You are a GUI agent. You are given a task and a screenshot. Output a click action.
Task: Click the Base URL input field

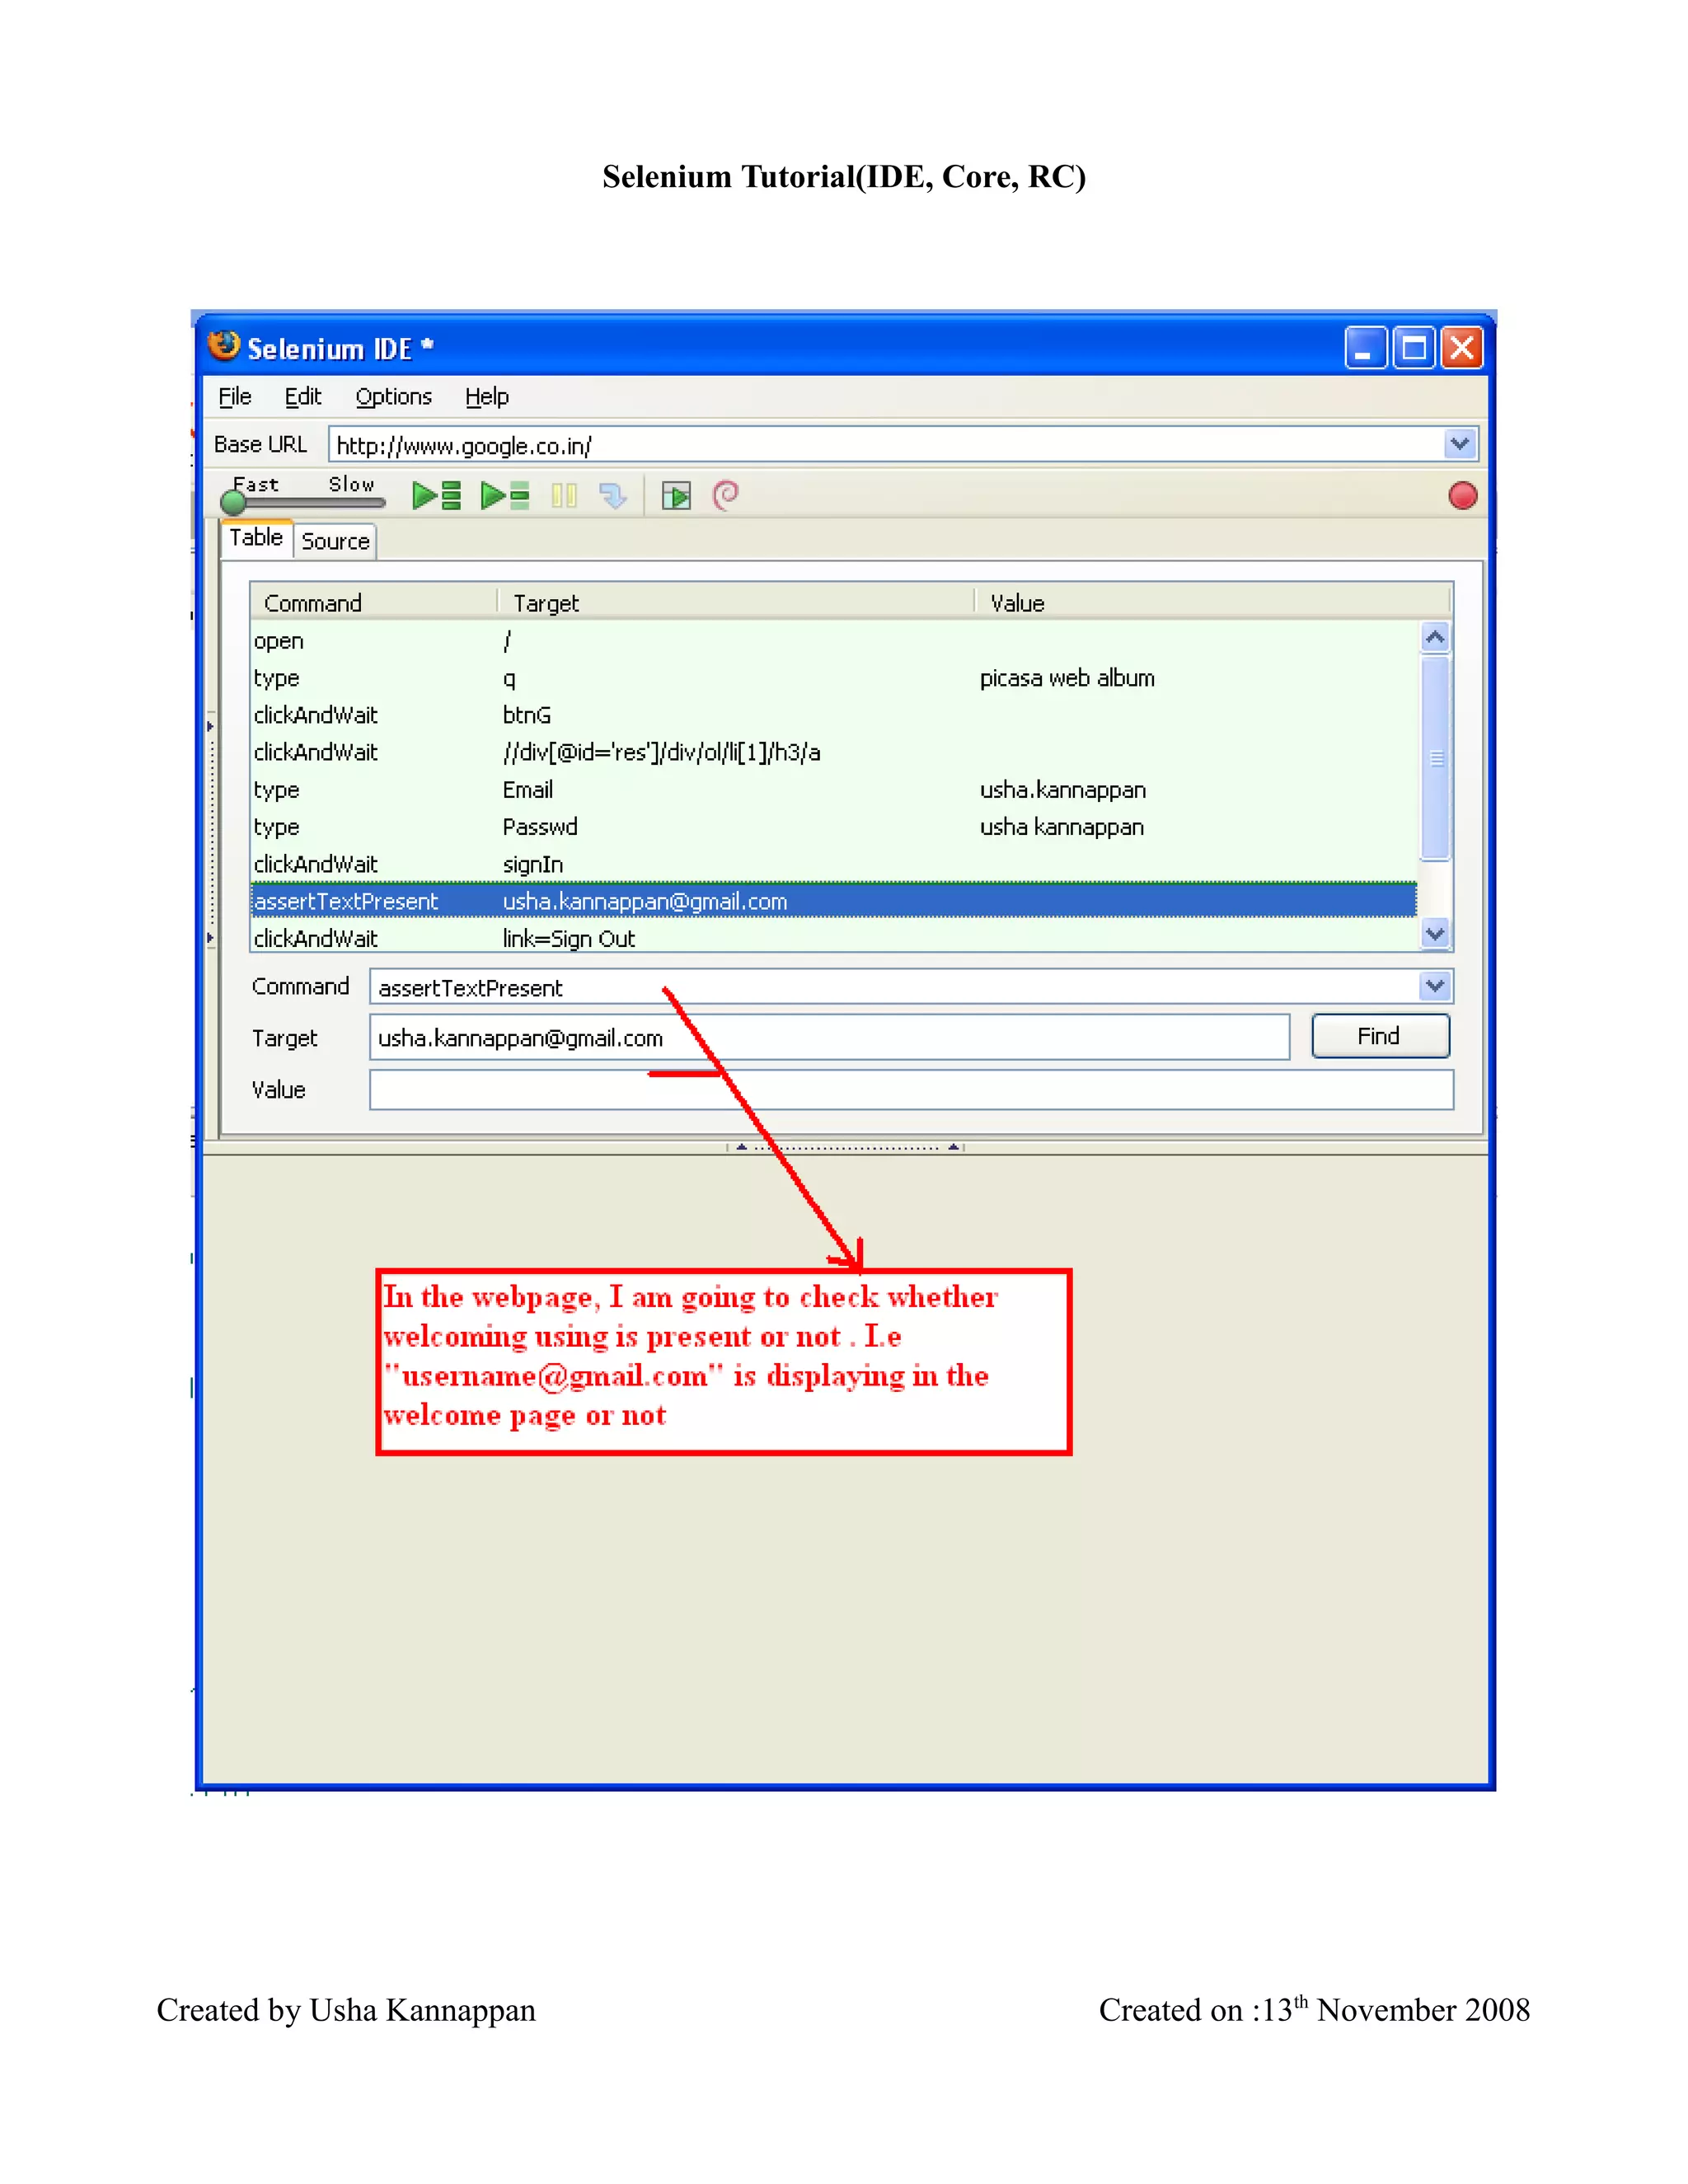pyautogui.click(x=886, y=445)
